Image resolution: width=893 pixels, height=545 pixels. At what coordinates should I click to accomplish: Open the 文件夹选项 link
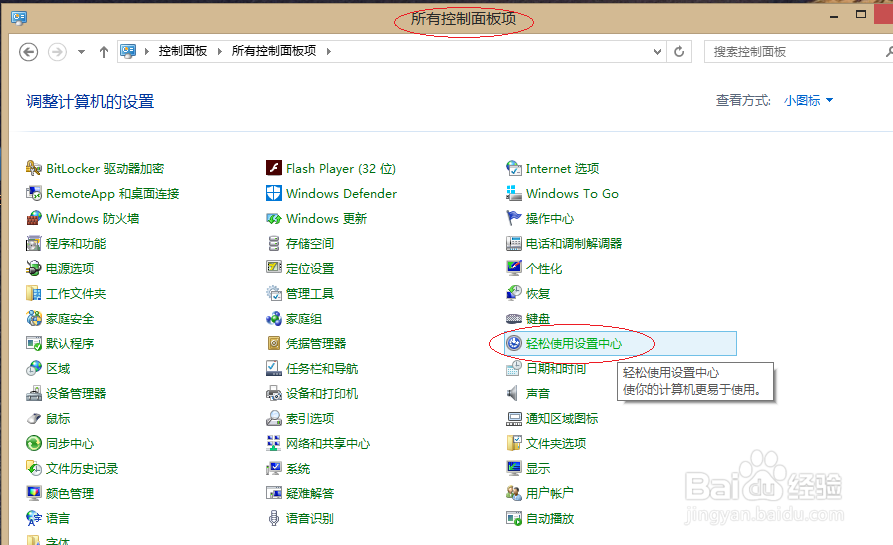556,444
